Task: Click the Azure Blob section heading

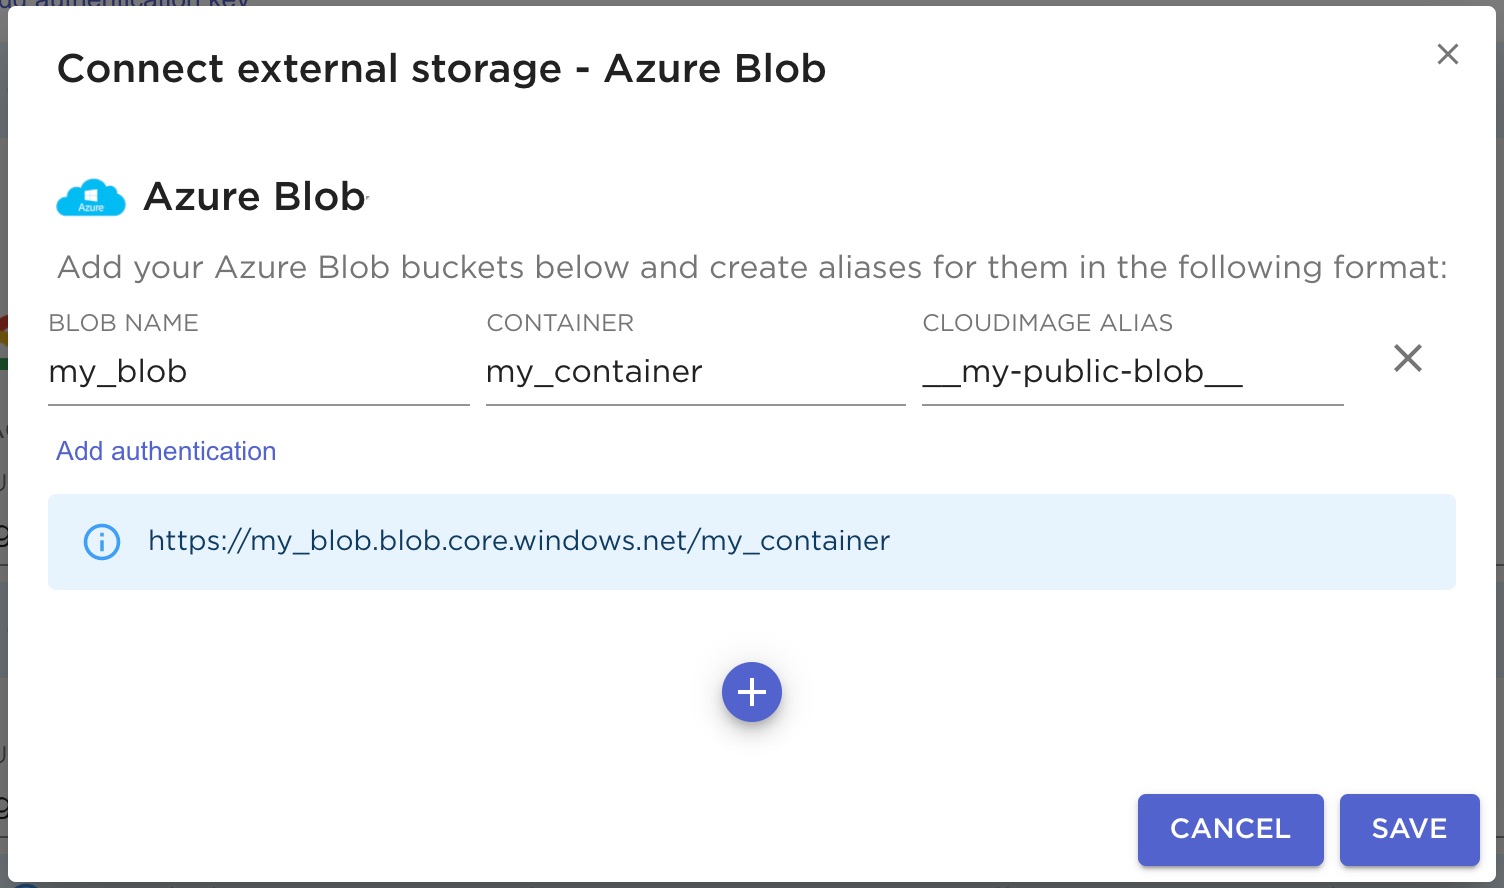Action: click(253, 196)
